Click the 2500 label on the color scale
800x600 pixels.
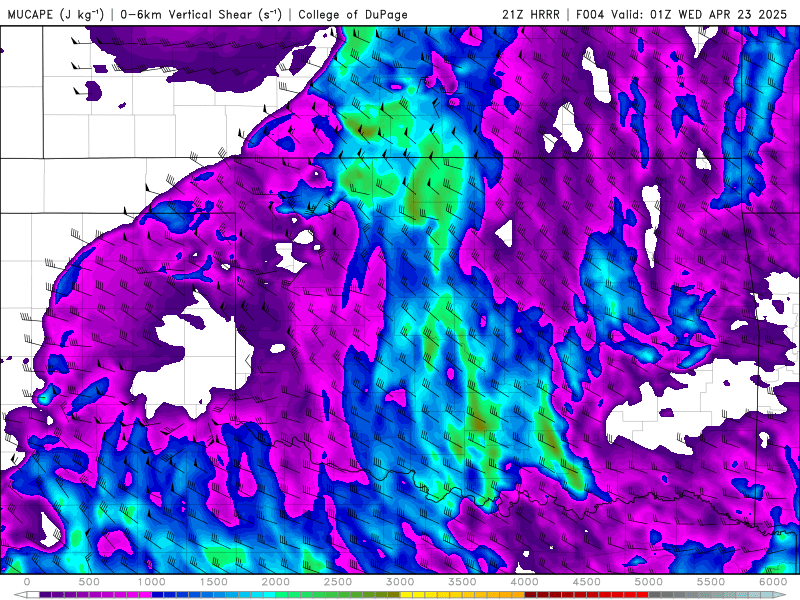click(338, 582)
